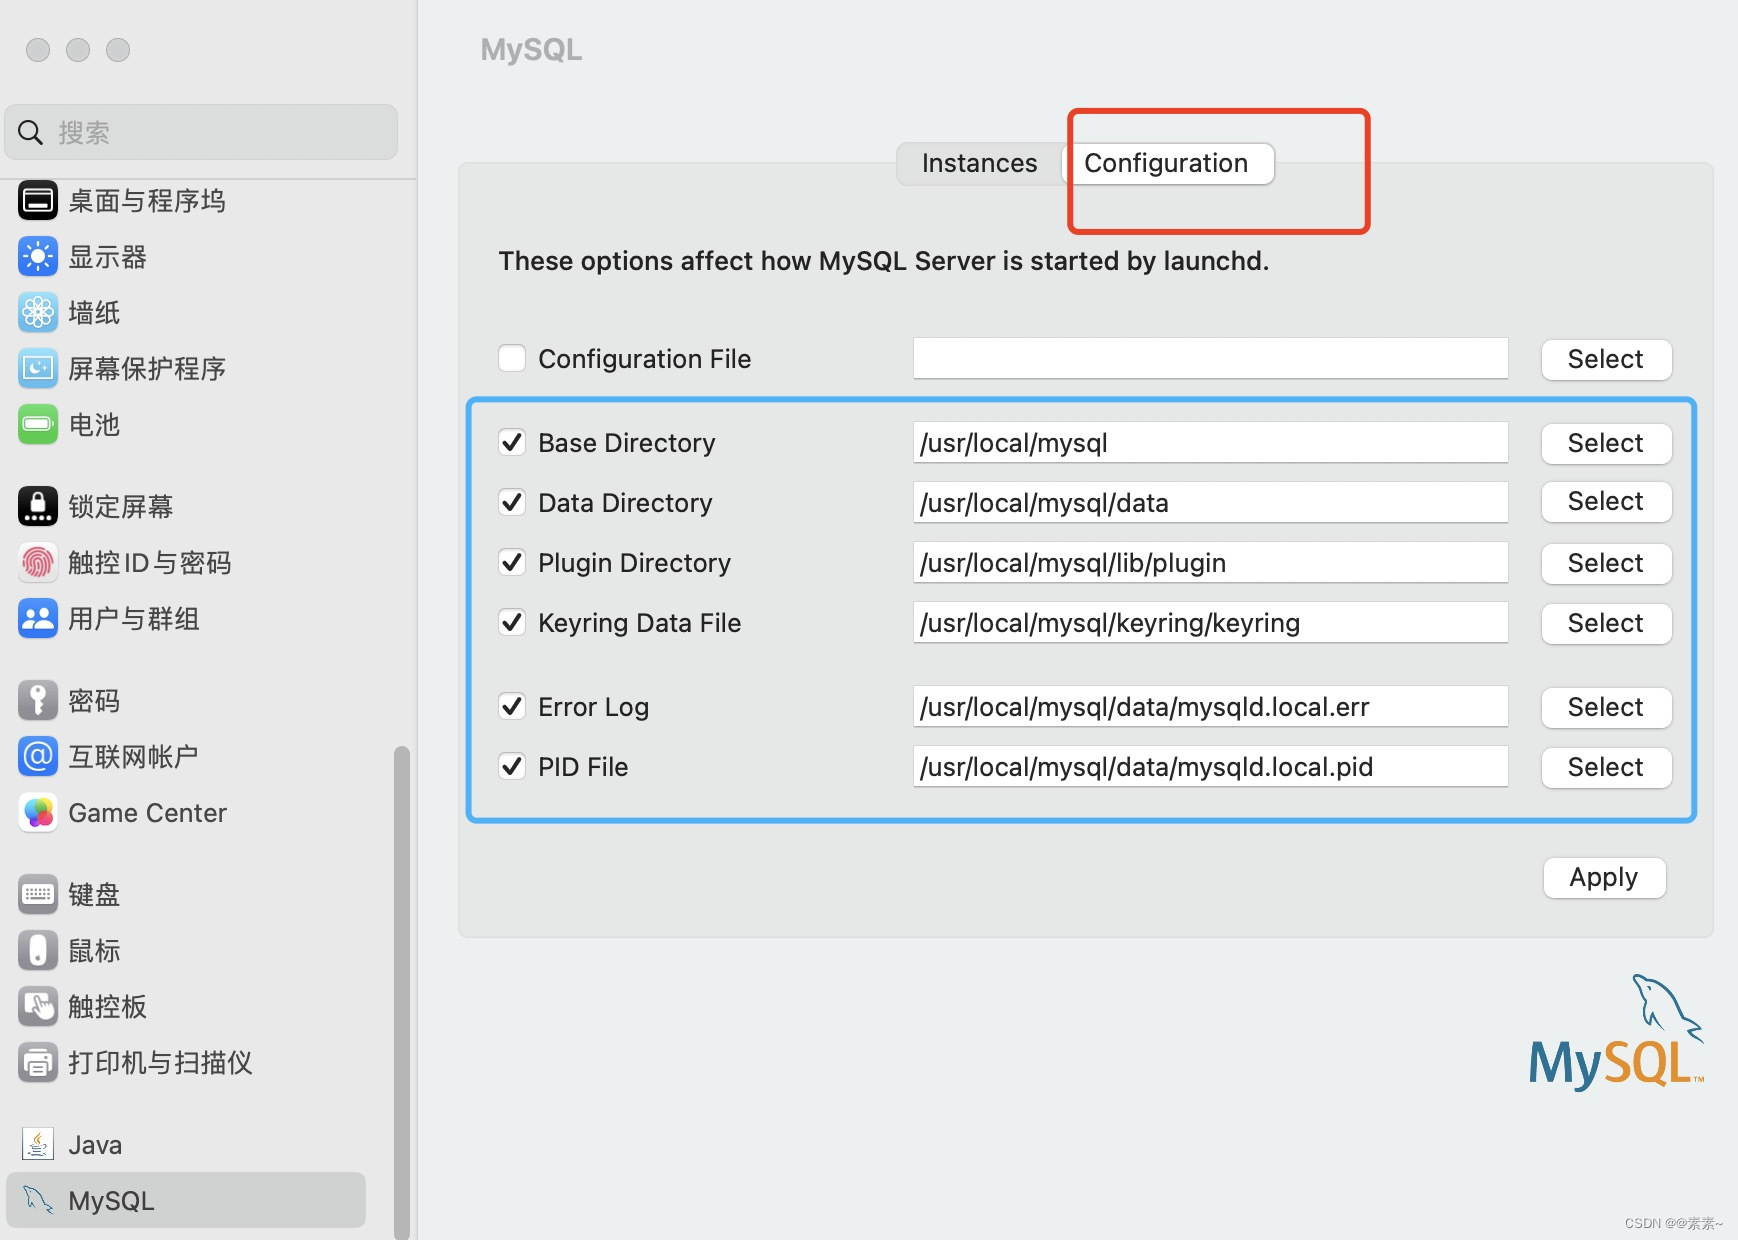The width and height of the screenshot is (1738, 1240).
Task: Click the sidebar vertical scrollbar
Action: click(402, 992)
